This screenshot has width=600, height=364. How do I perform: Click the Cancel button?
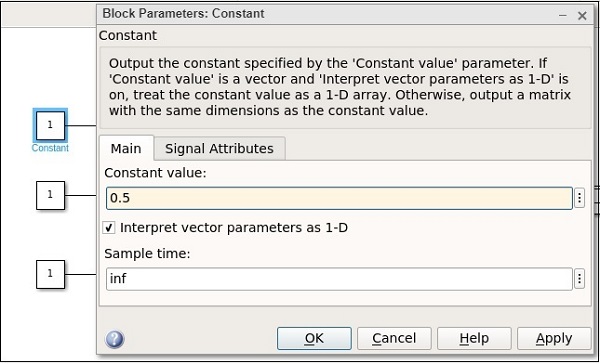394,338
